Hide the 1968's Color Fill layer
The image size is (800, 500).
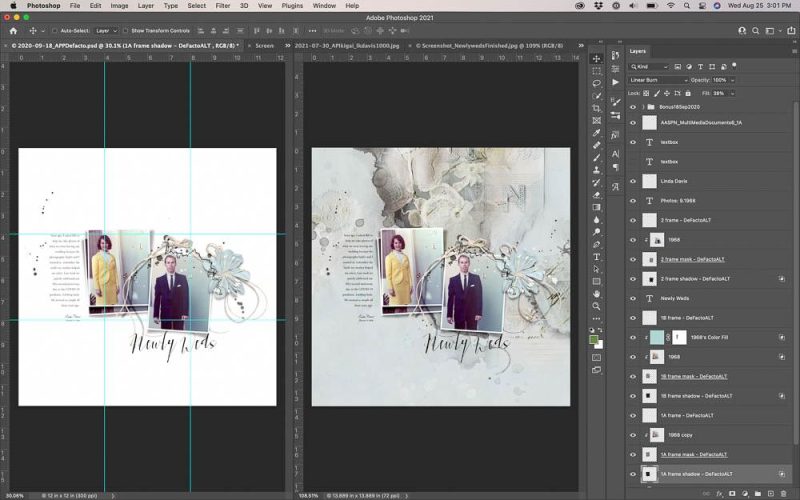[x=633, y=337]
